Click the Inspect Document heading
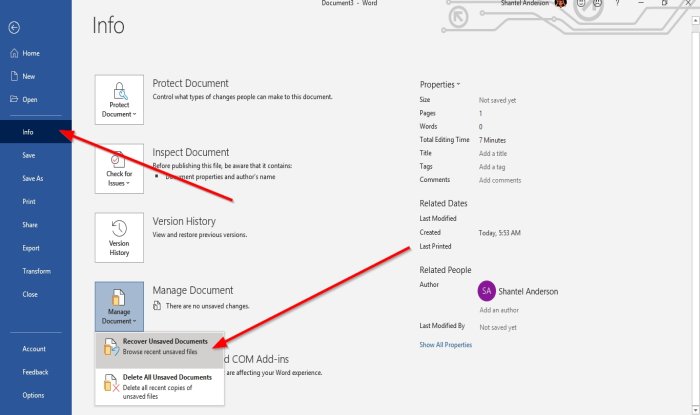This screenshot has height=415, width=700. [191, 152]
